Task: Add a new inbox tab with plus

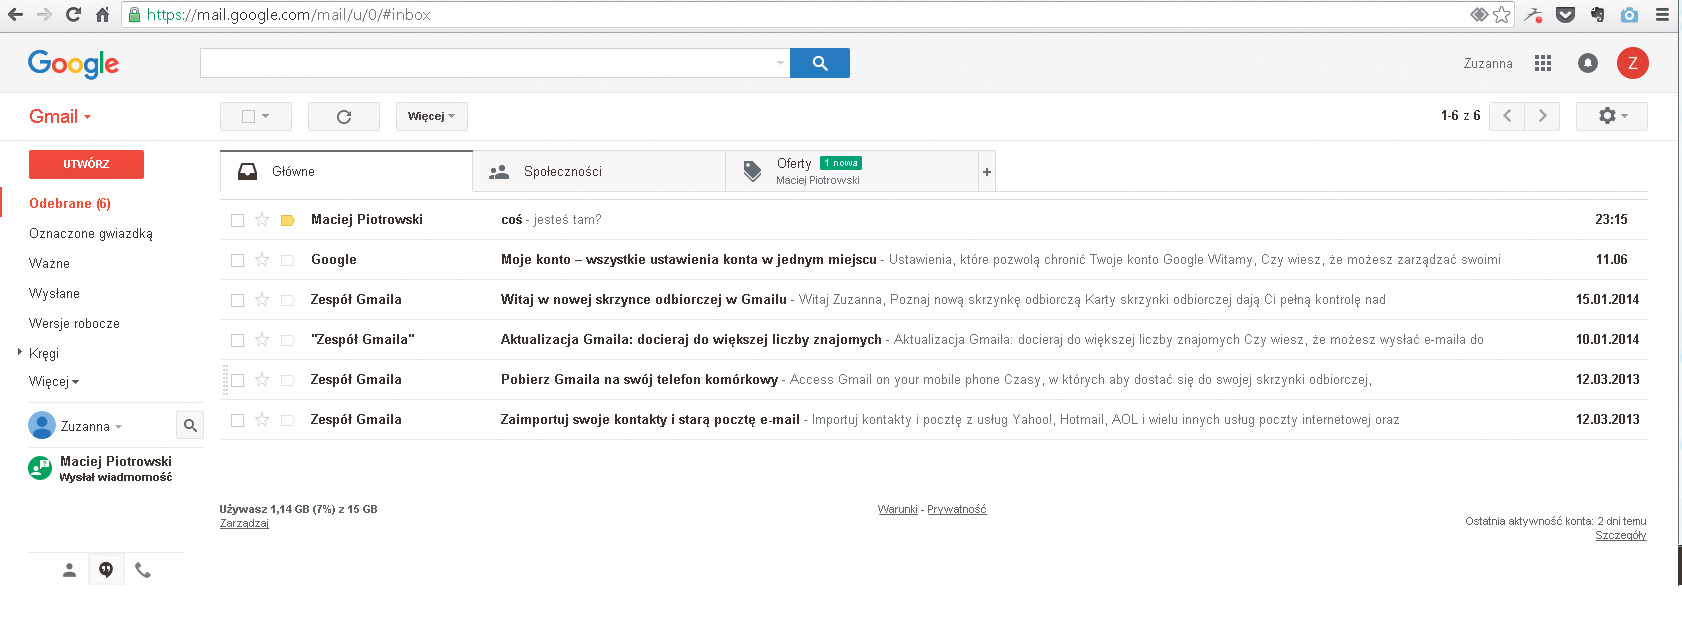Action: pos(986,172)
